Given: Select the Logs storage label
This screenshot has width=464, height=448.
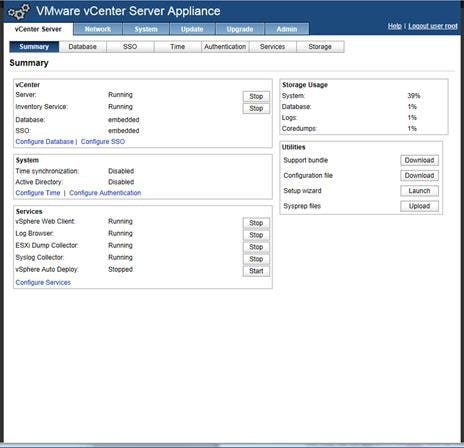Looking at the screenshot, I should pos(289,118).
